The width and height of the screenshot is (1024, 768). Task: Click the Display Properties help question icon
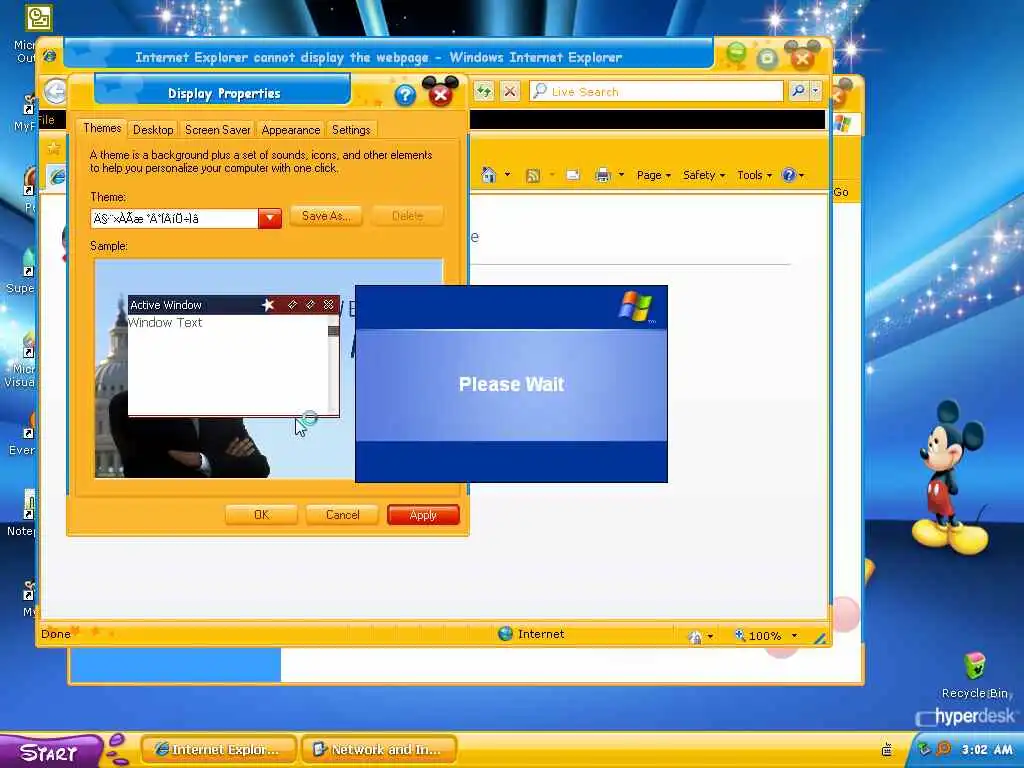tap(405, 95)
